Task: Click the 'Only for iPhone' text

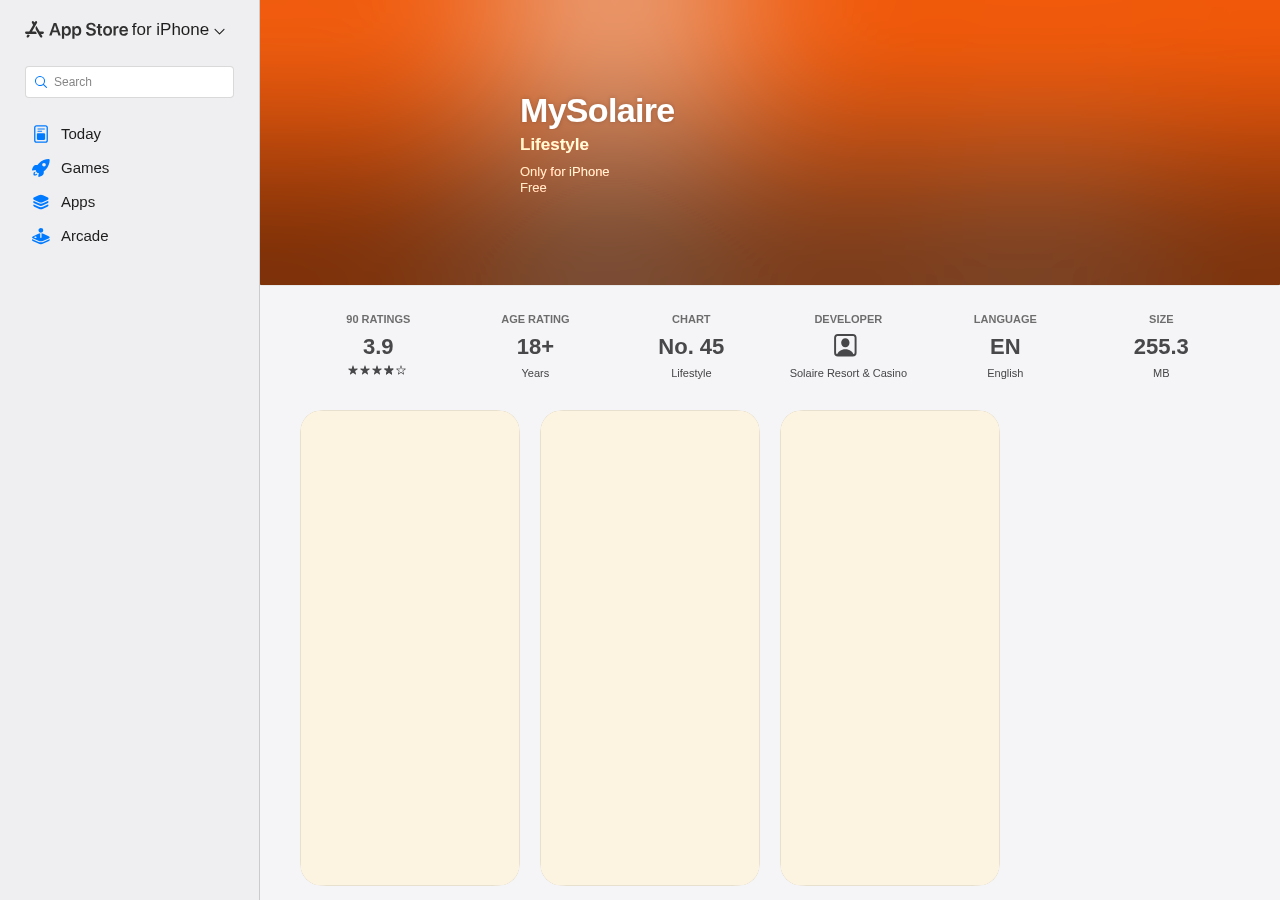Action: pyautogui.click(x=565, y=172)
